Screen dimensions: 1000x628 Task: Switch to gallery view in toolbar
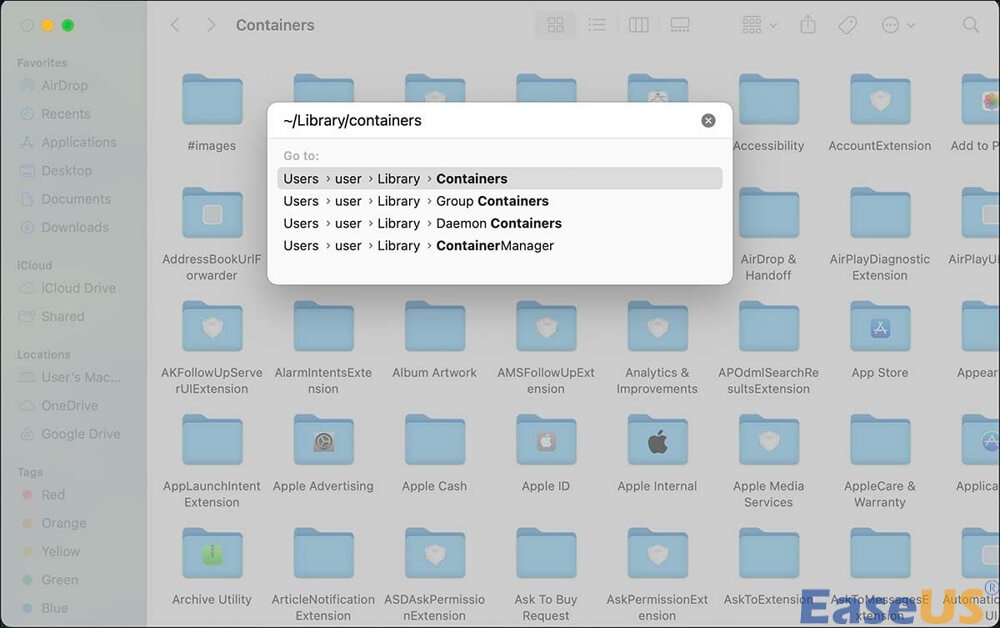[680, 25]
